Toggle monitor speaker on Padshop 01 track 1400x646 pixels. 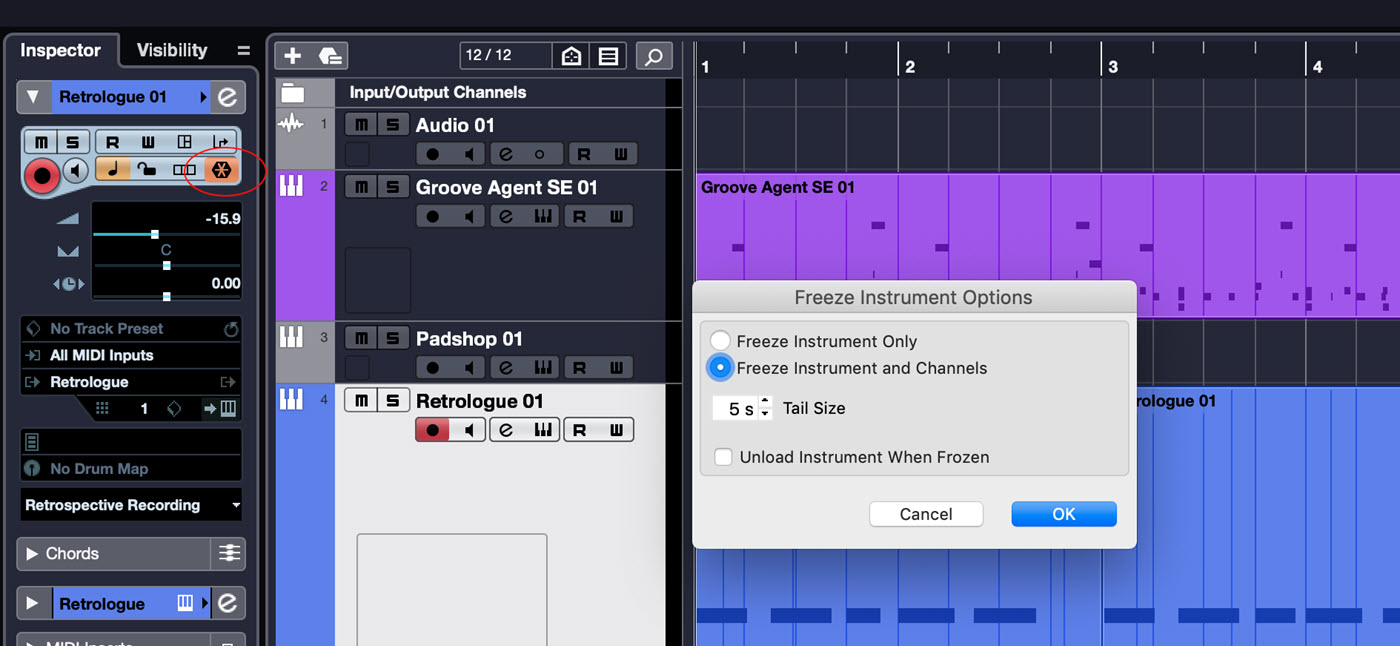[x=468, y=369]
